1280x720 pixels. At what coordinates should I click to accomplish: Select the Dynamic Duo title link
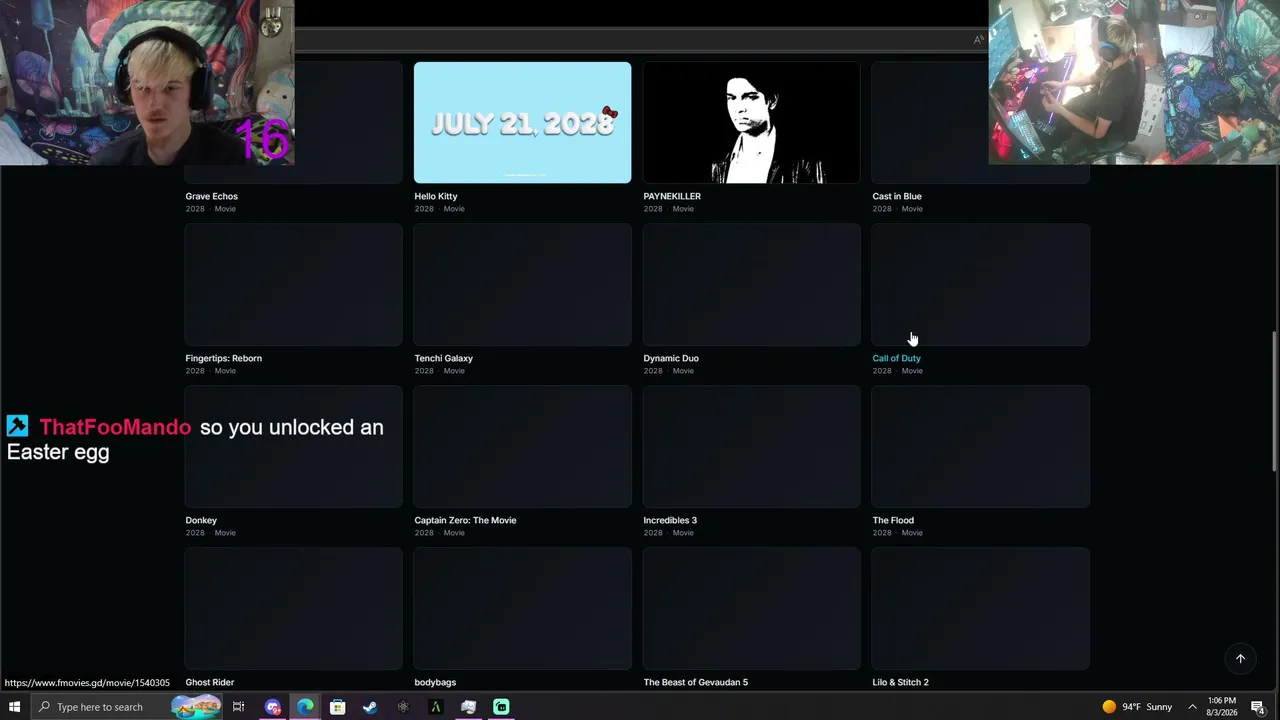671,358
